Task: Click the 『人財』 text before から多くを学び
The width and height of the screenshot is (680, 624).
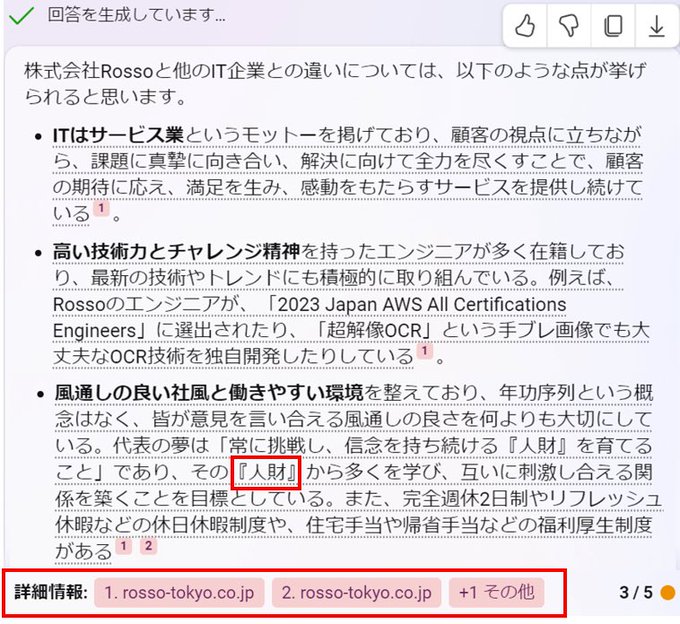Action: tap(266, 472)
